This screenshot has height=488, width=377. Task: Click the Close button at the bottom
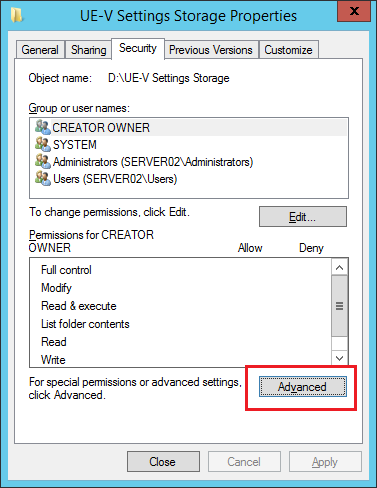[163, 462]
